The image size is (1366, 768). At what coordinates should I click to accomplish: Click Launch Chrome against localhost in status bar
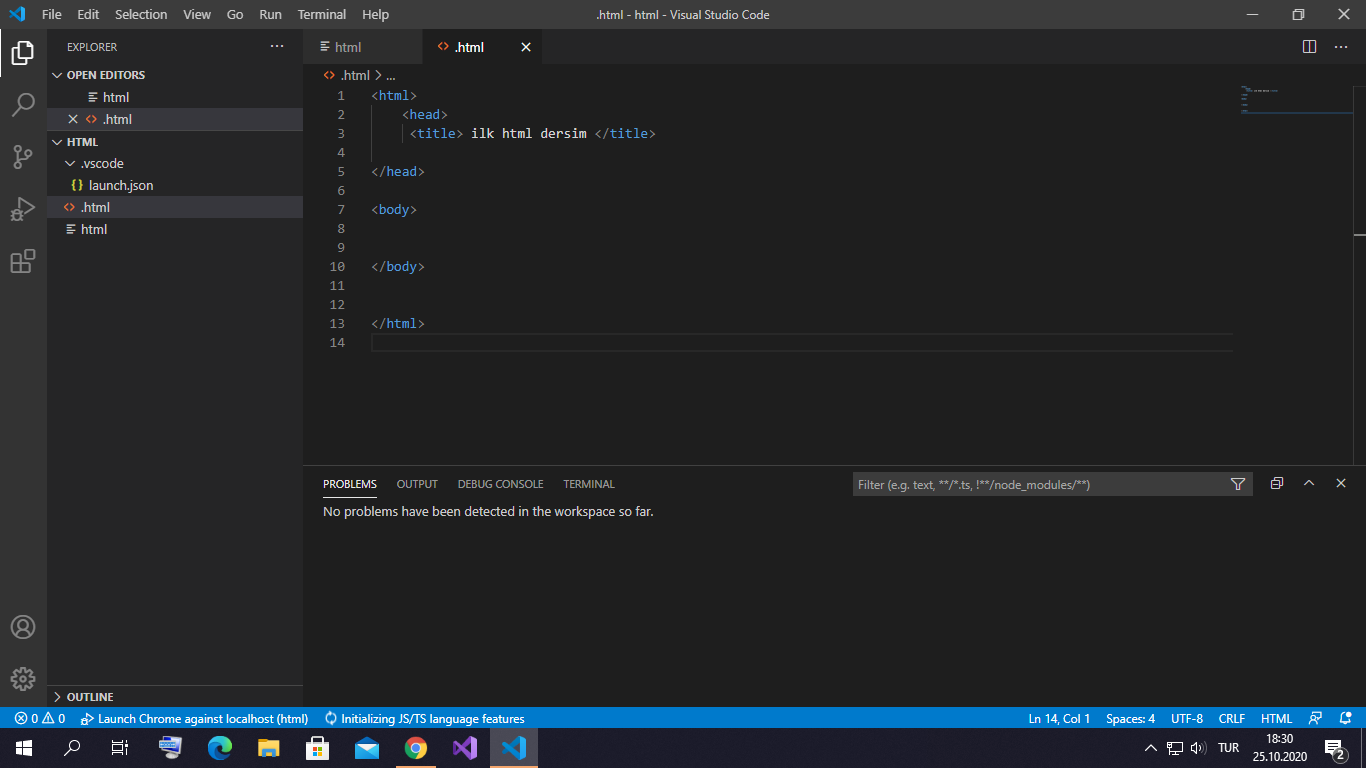195,718
